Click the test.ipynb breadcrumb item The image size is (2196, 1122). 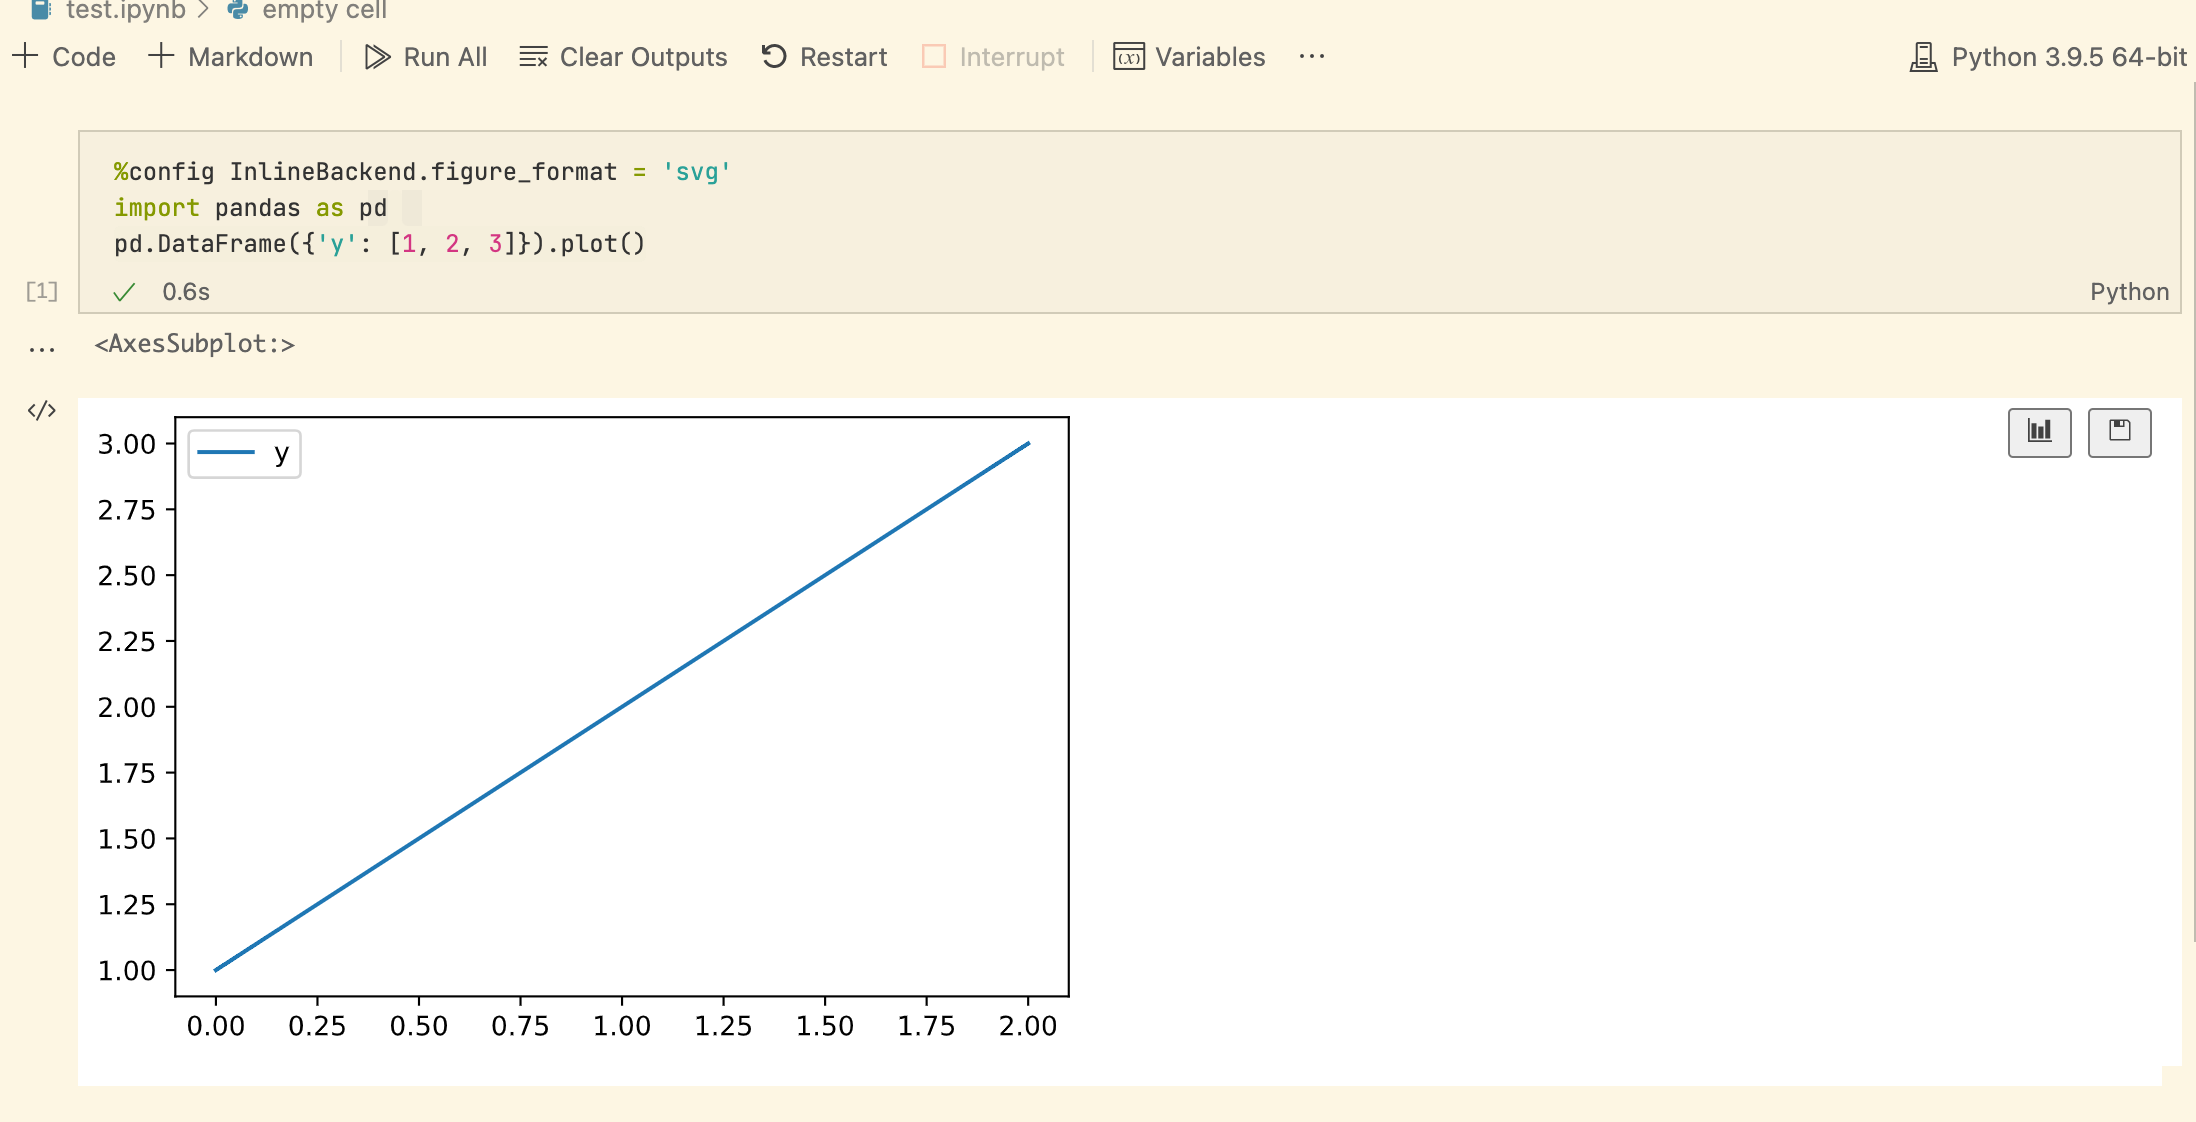(125, 10)
